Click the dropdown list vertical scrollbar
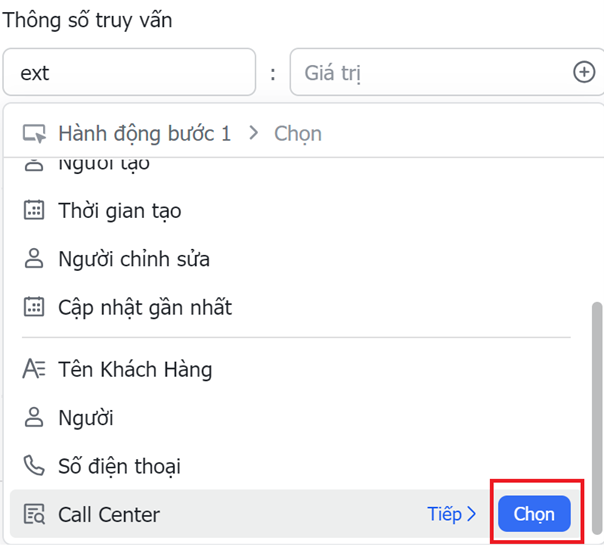This screenshot has width=604, height=553. tap(597, 400)
